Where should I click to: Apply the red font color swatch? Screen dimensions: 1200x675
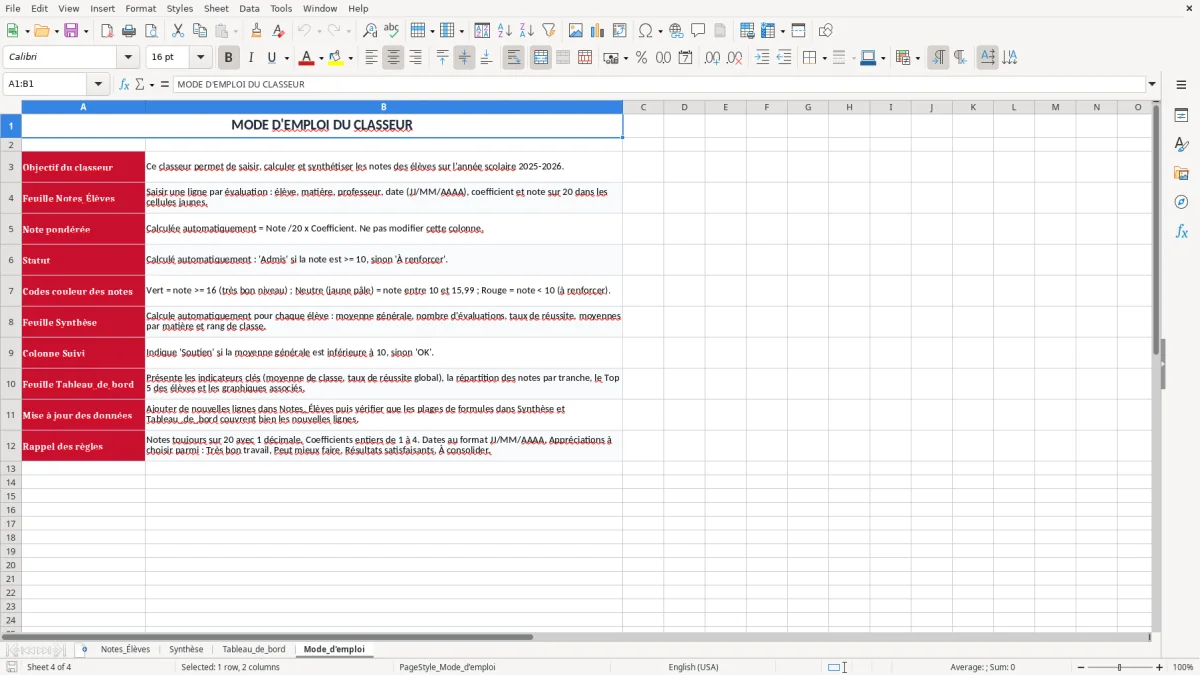click(306, 58)
